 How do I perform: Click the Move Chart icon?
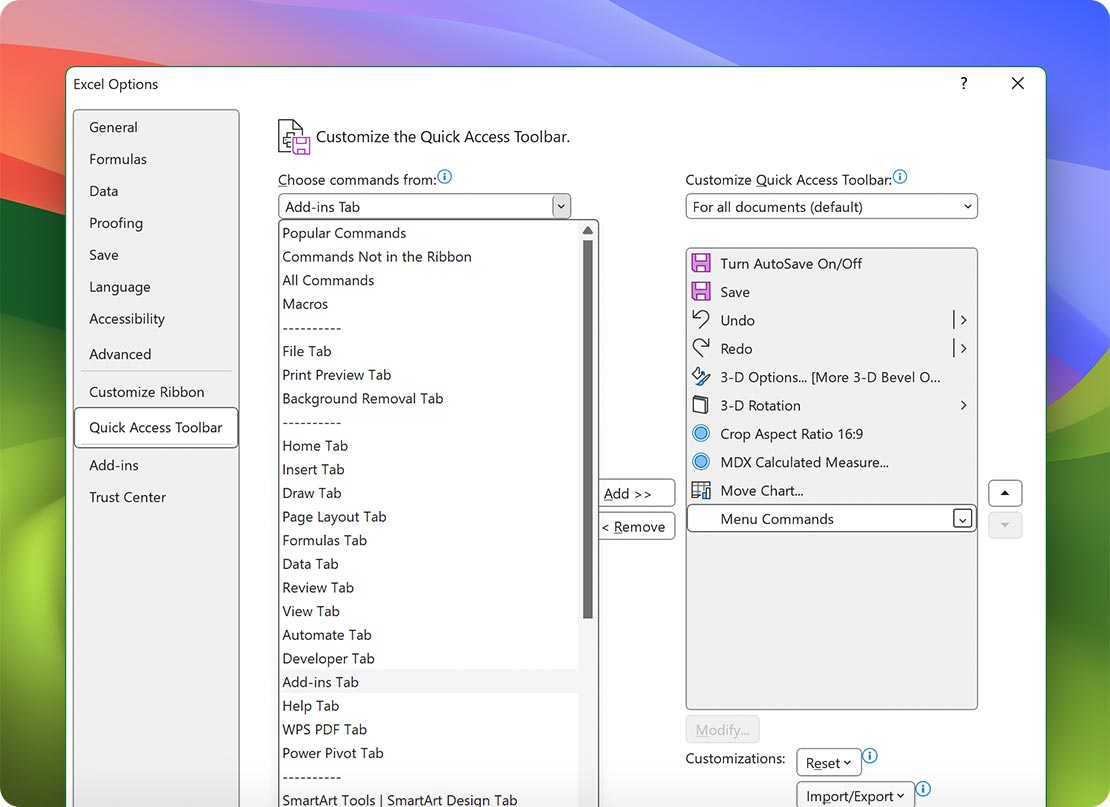point(700,490)
